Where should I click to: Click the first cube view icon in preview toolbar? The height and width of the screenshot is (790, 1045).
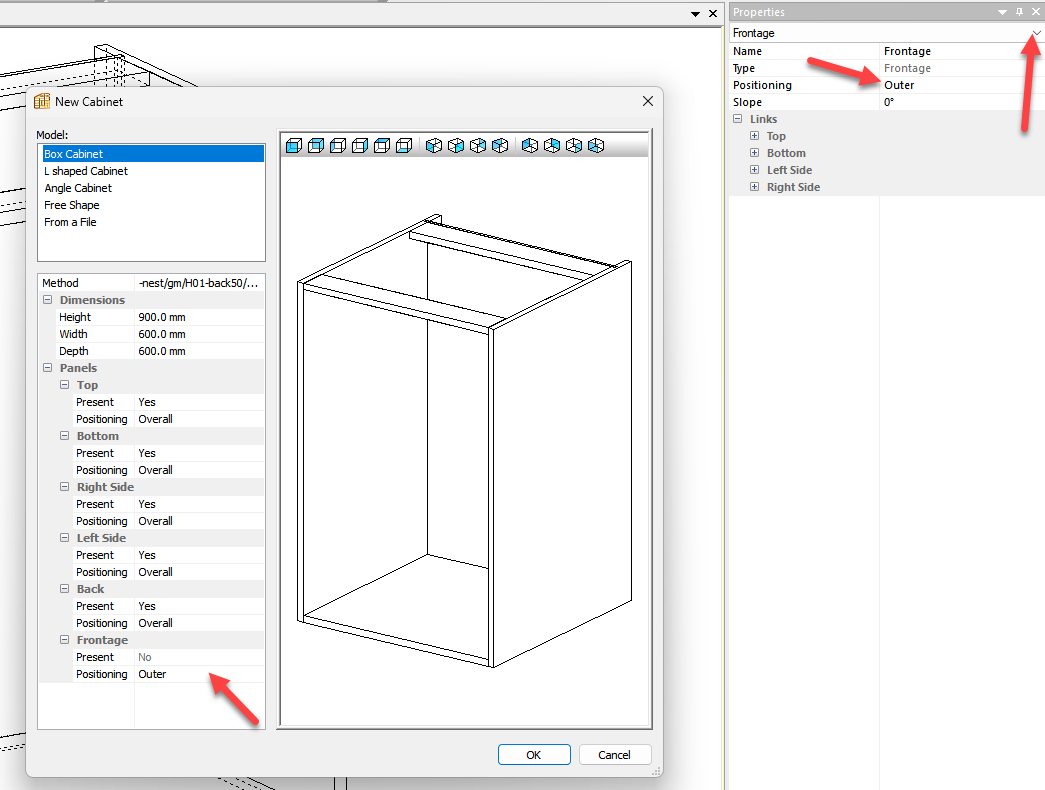click(294, 146)
